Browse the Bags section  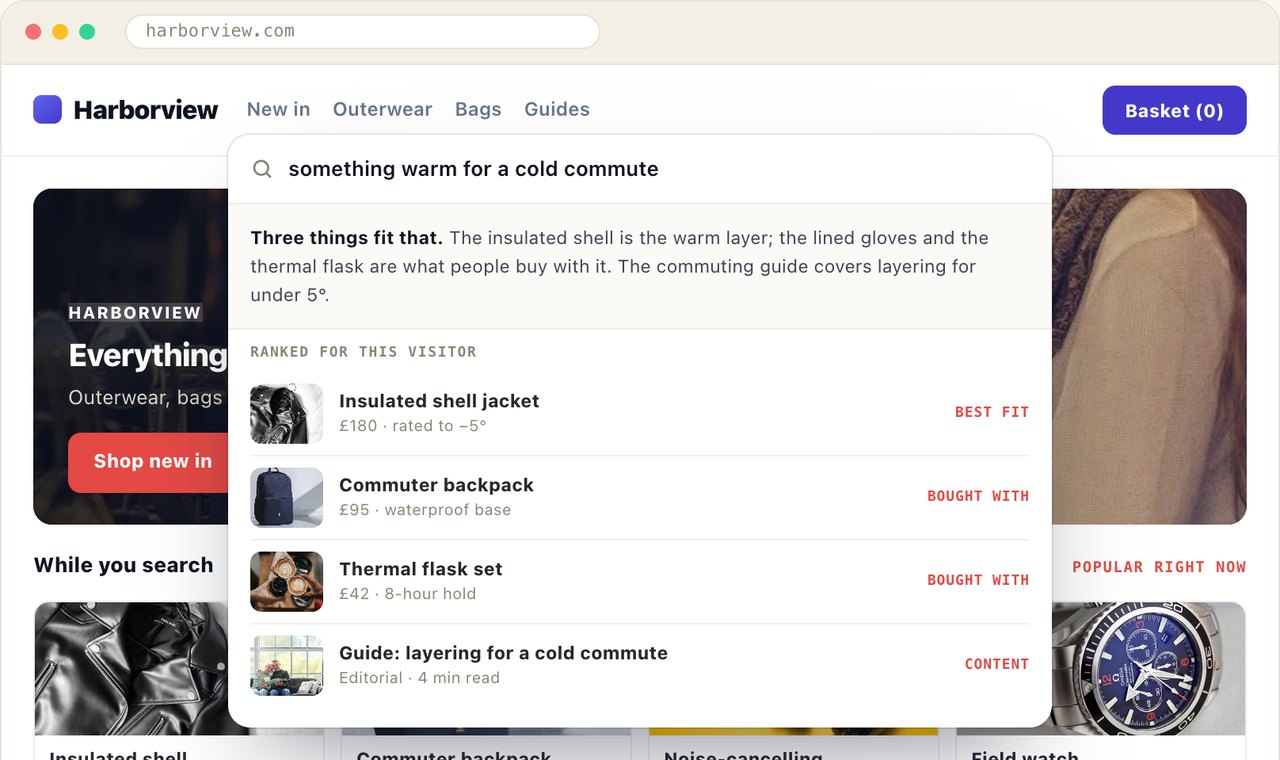(478, 109)
